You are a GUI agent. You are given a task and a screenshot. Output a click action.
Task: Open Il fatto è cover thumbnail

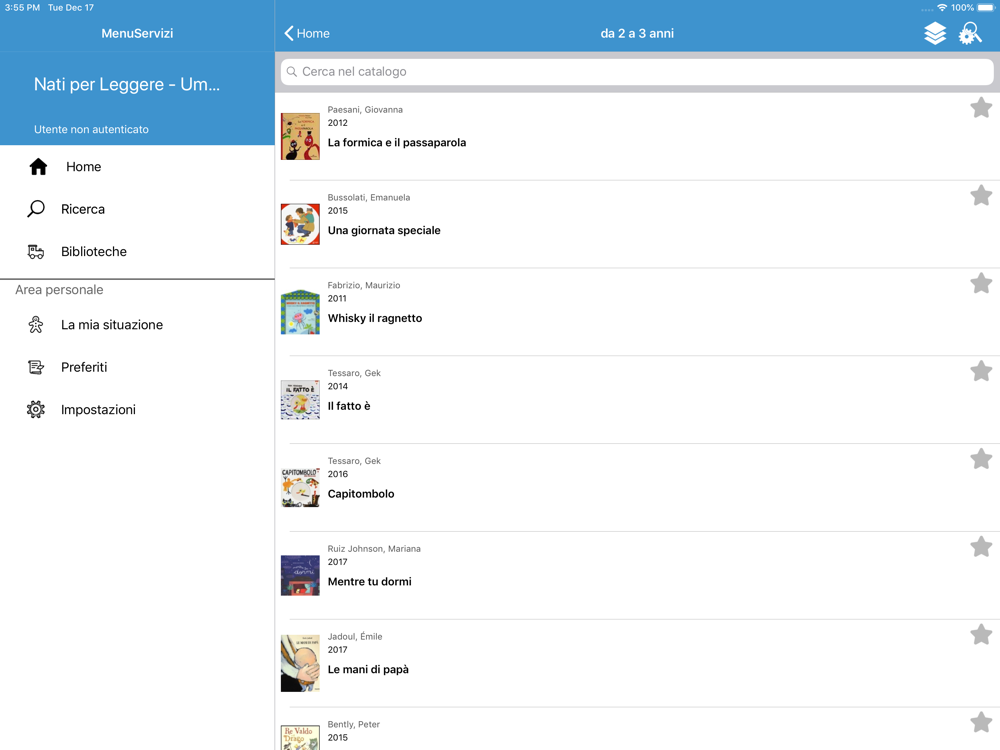coord(300,400)
